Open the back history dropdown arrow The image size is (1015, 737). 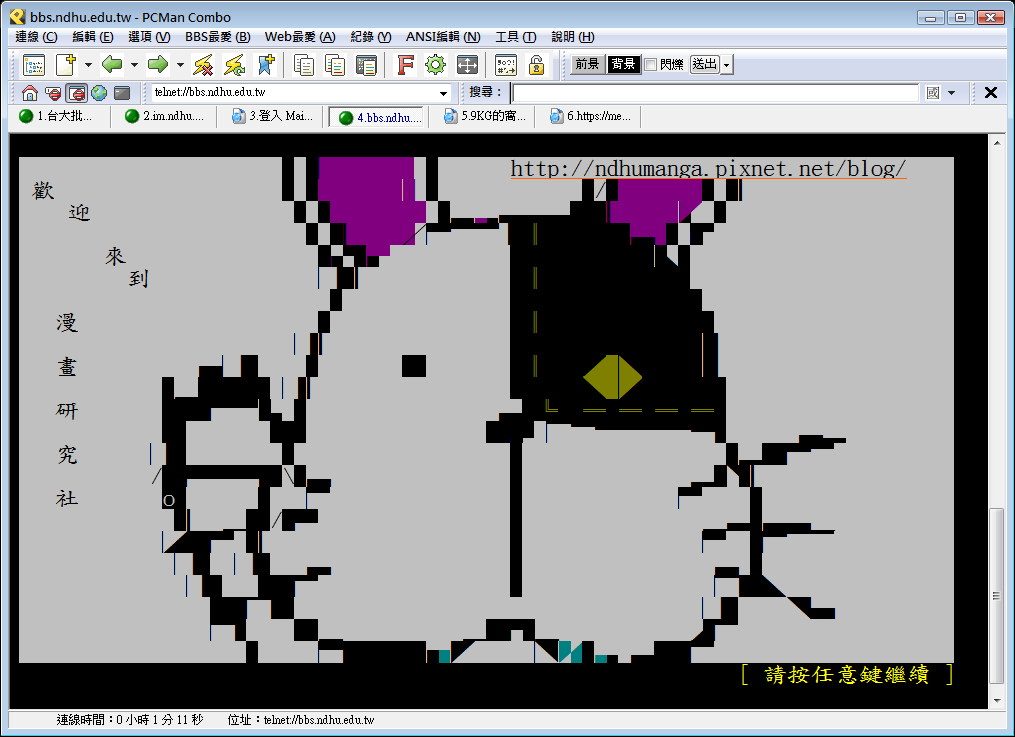point(135,65)
